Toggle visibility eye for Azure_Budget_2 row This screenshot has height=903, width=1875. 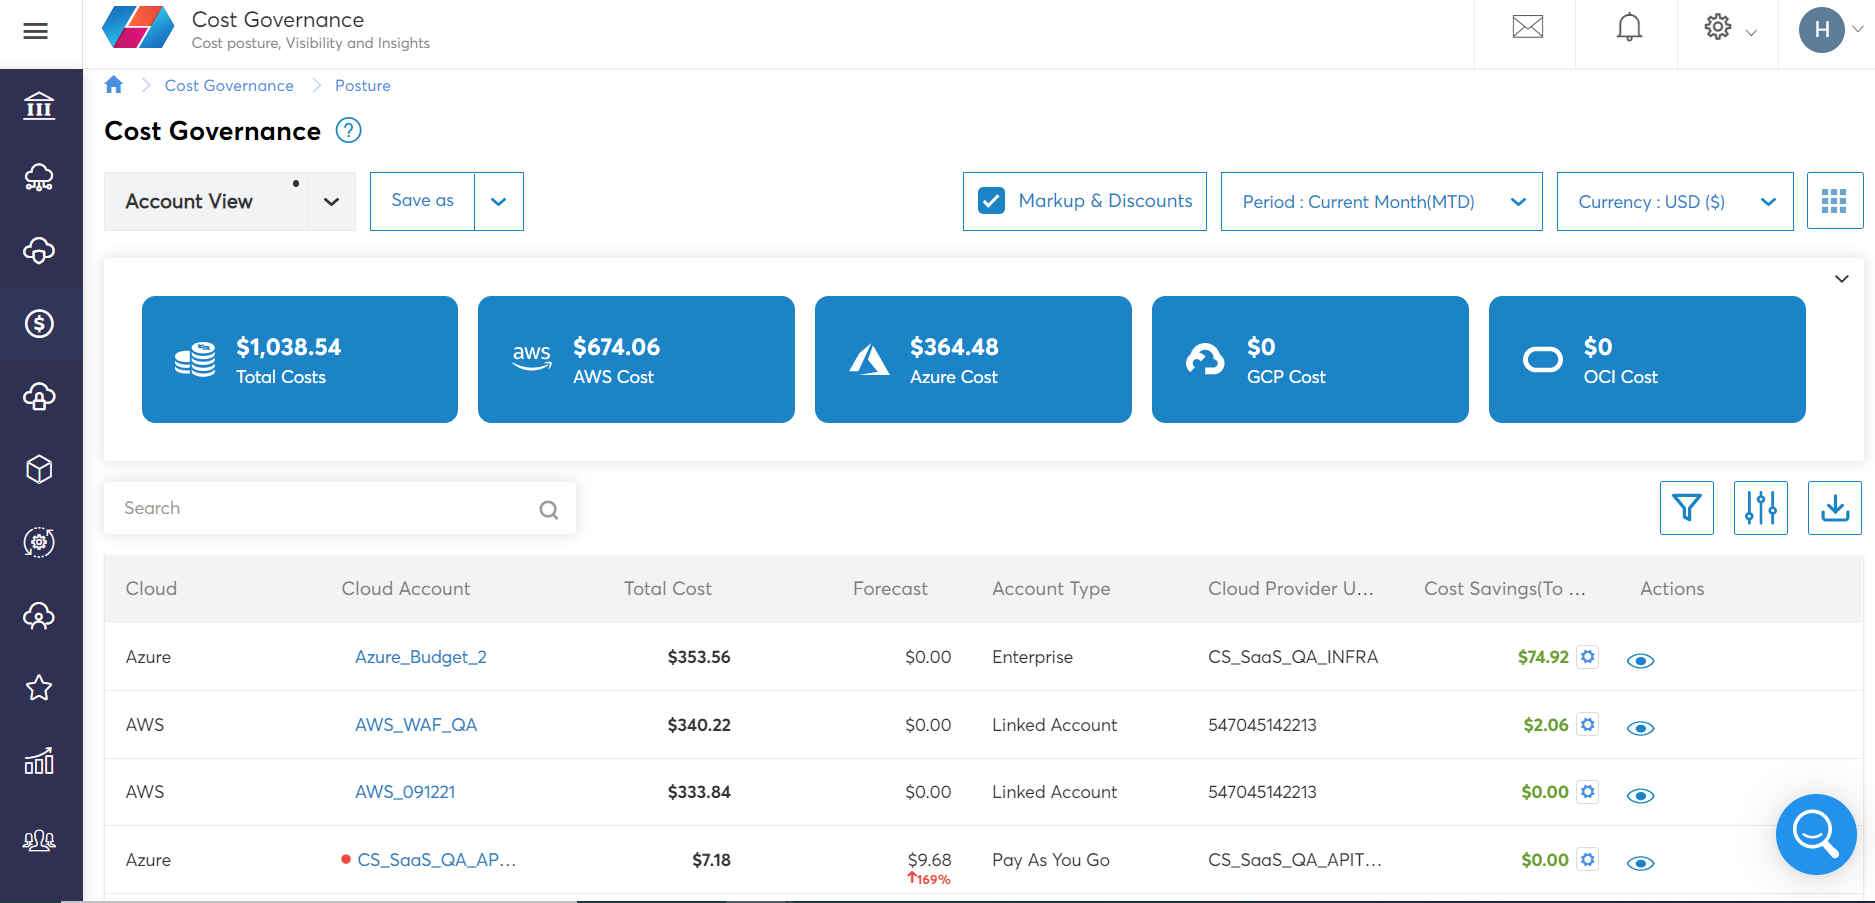point(1640,660)
